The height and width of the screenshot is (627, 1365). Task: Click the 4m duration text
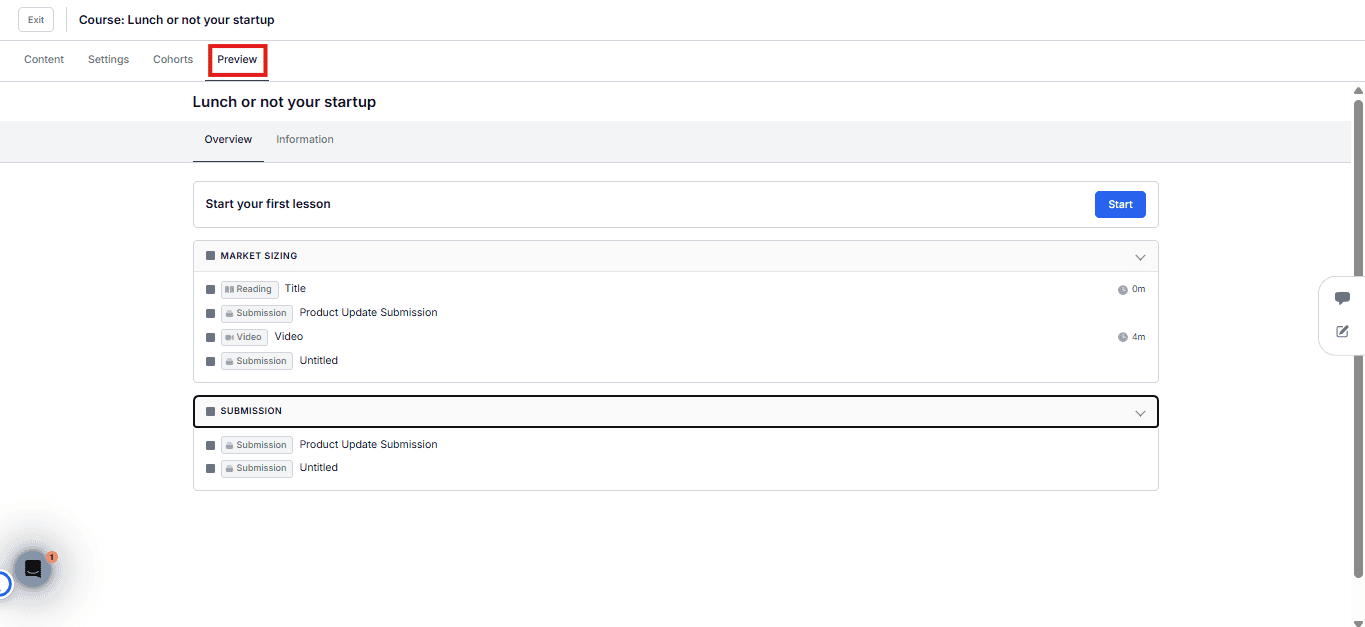point(1138,337)
